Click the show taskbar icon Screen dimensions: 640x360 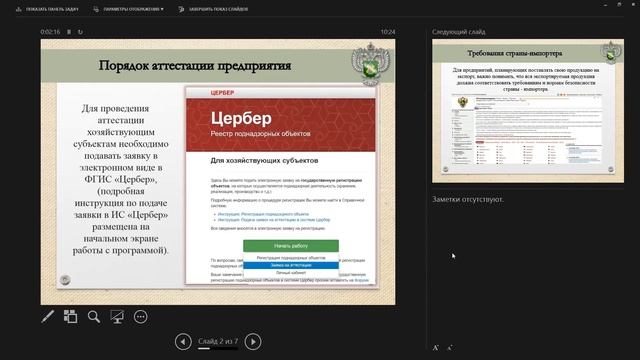19,9
